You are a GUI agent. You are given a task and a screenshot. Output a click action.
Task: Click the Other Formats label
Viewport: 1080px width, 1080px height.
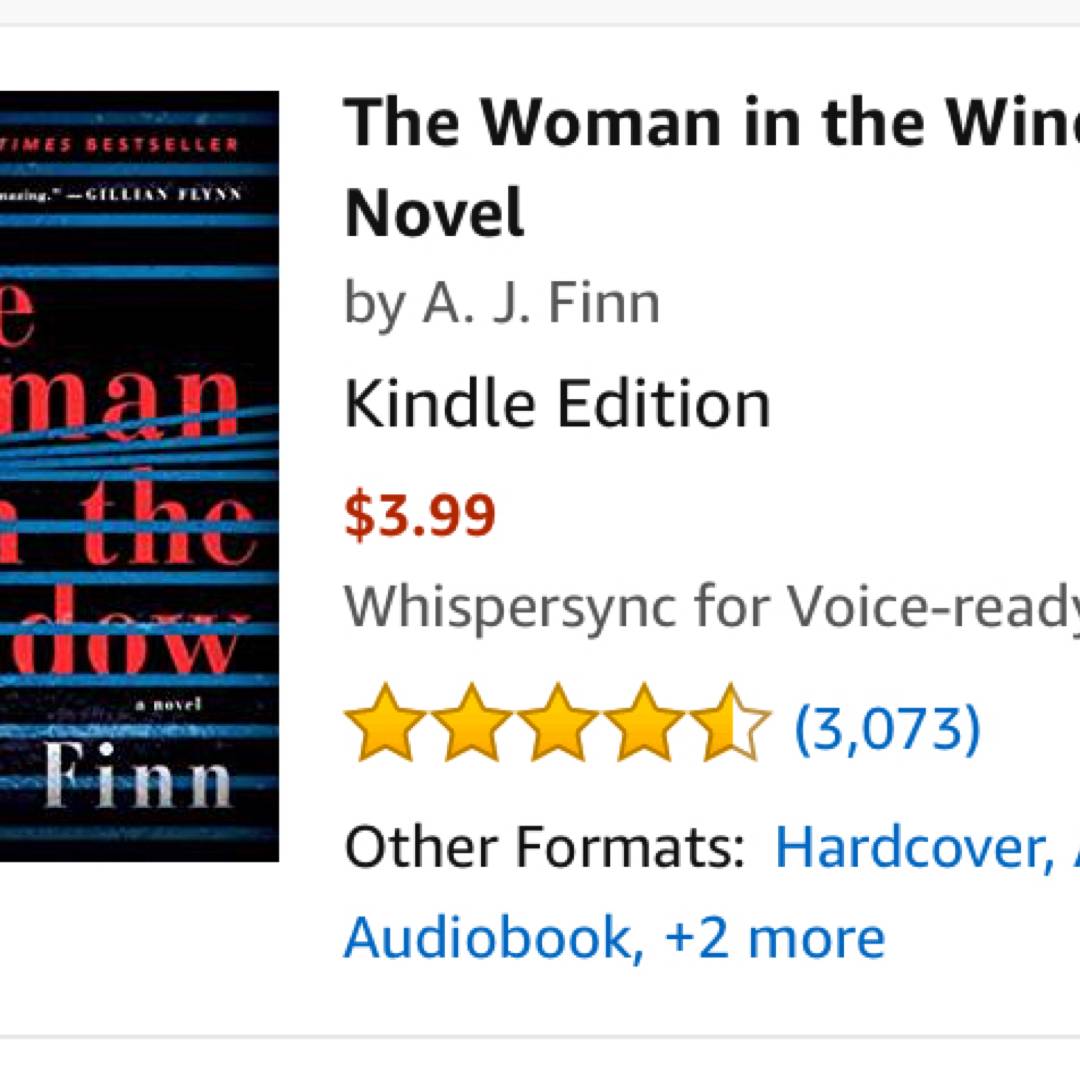coord(544,847)
